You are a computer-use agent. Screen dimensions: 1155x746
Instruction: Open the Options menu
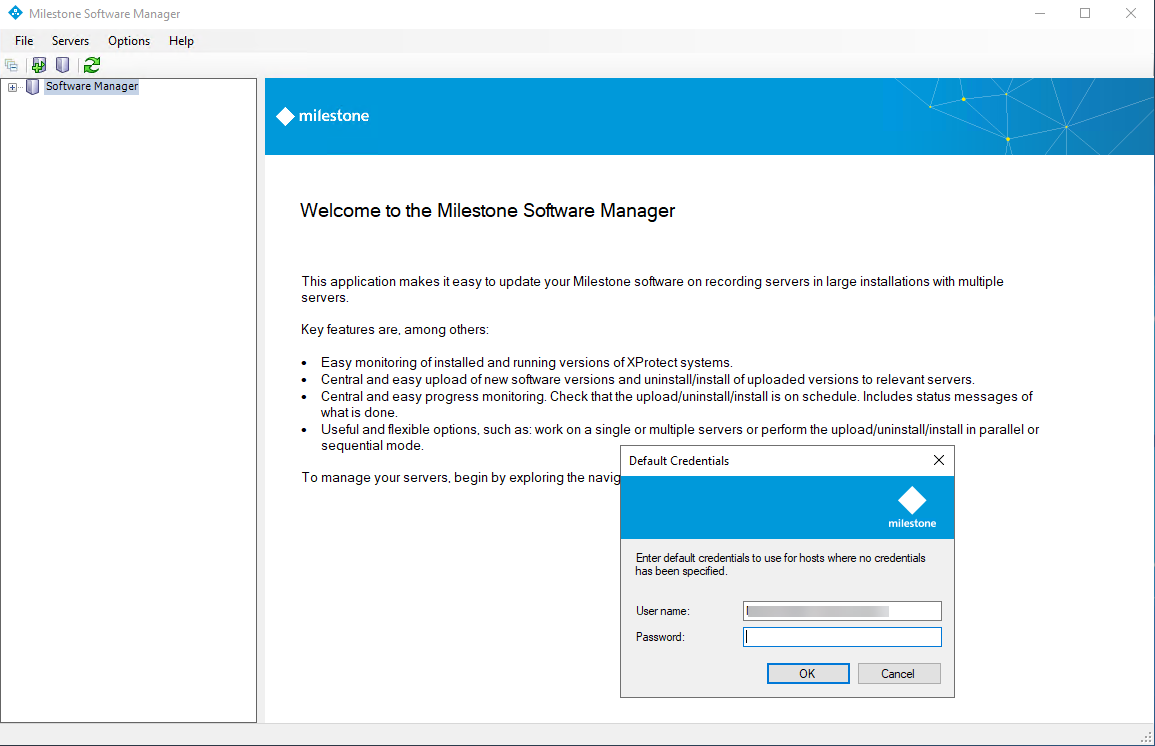[129, 41]
